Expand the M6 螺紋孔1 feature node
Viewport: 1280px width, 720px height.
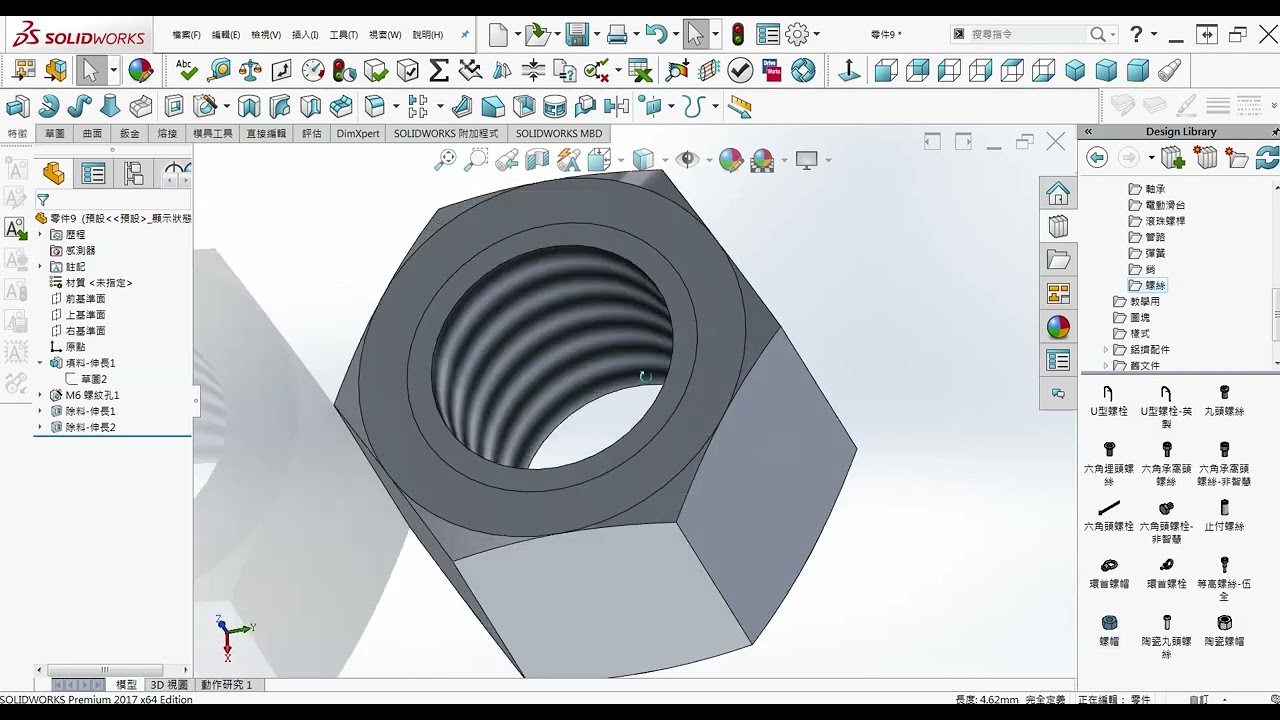coord(41,395)
